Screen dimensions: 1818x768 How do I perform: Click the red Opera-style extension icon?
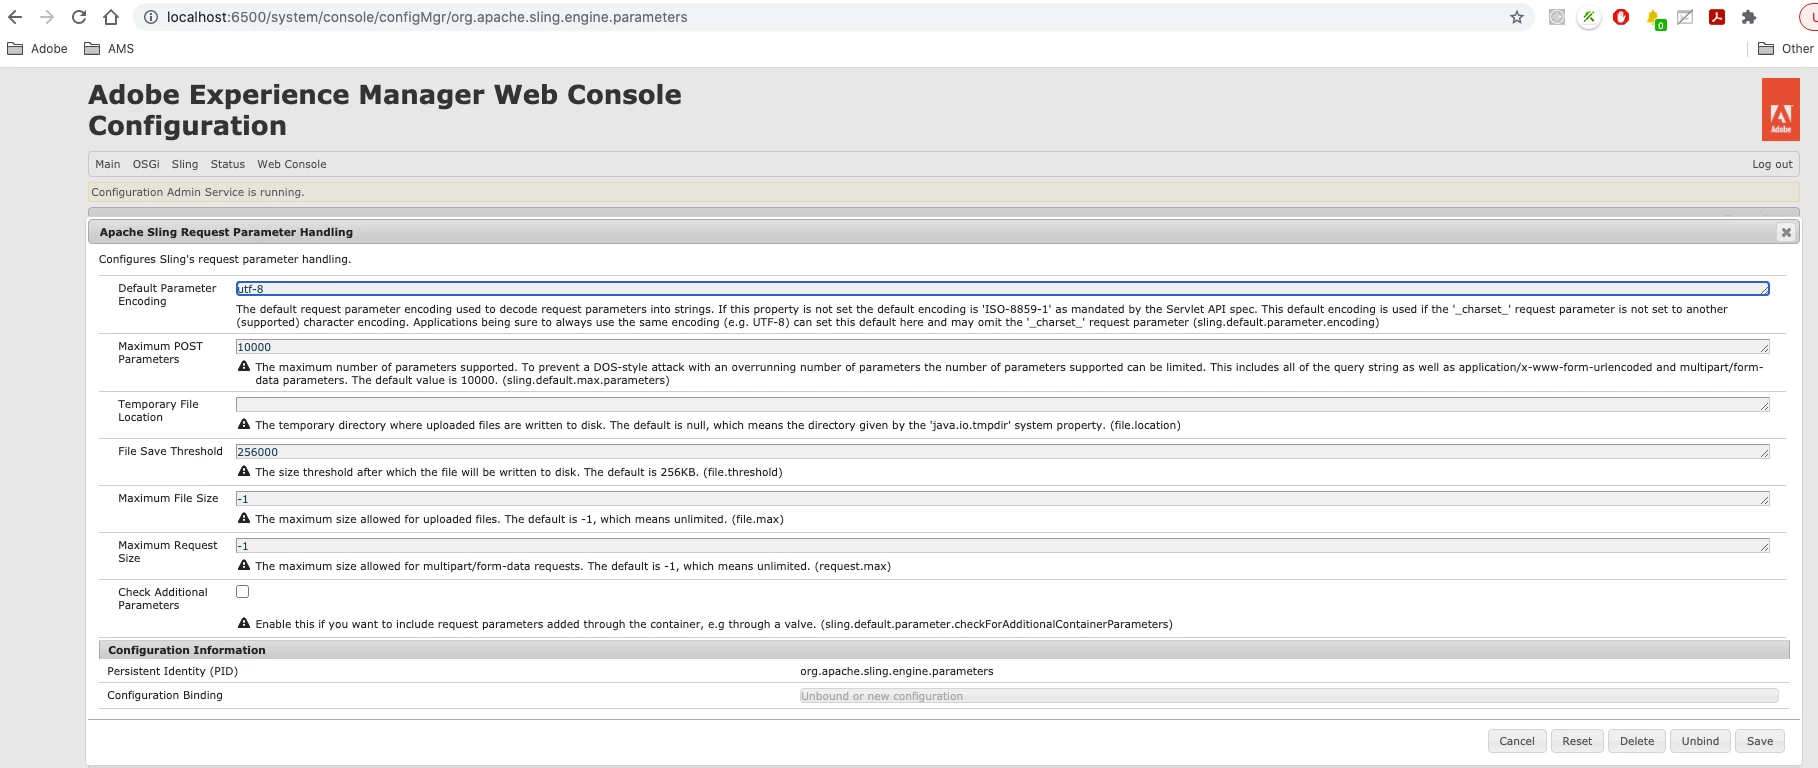tap(1621, 17)
